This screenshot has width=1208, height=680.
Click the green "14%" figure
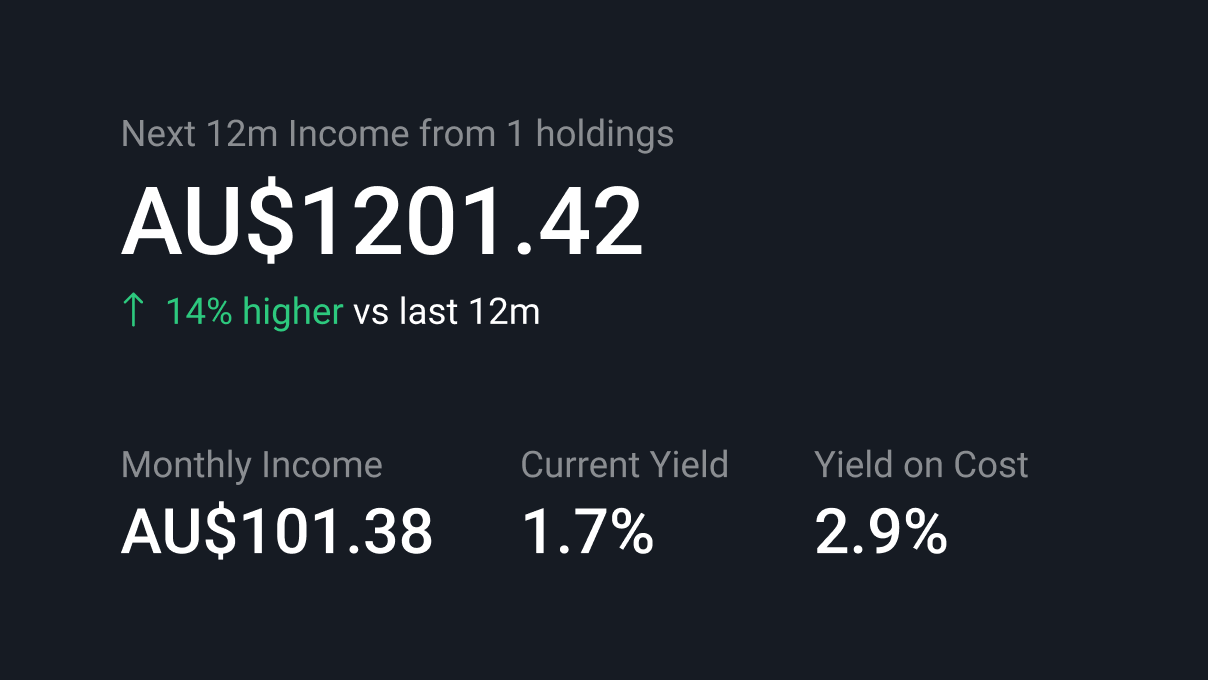coord(199,312)
